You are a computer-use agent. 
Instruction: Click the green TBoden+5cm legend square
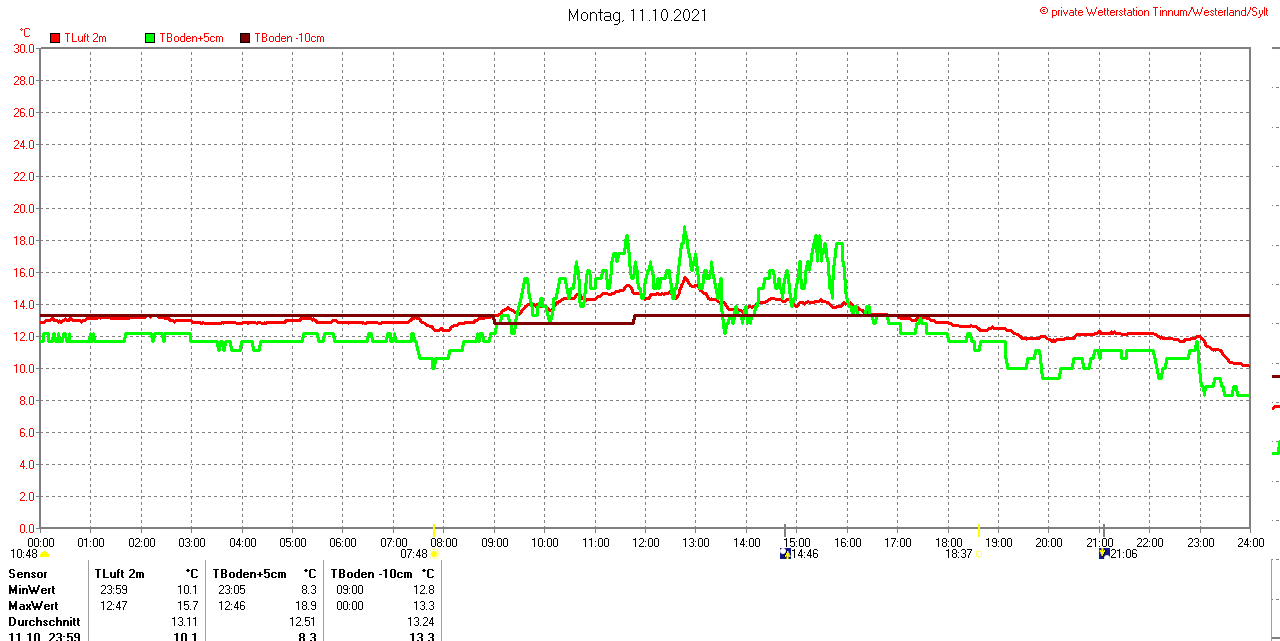(x=151, y=38)
